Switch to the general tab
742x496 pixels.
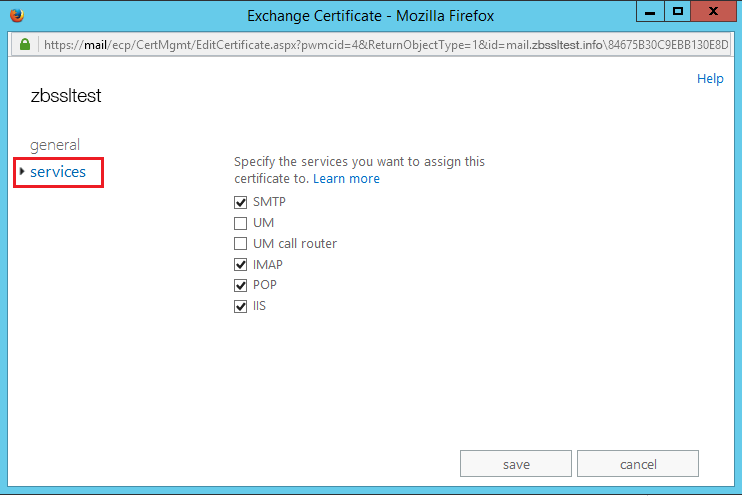tap(55, 145)
